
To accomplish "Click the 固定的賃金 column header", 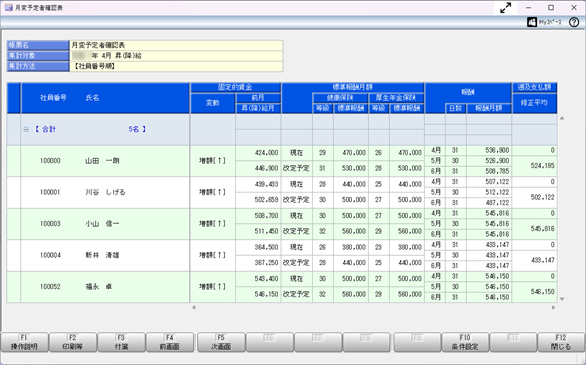I will pos(235,87).
